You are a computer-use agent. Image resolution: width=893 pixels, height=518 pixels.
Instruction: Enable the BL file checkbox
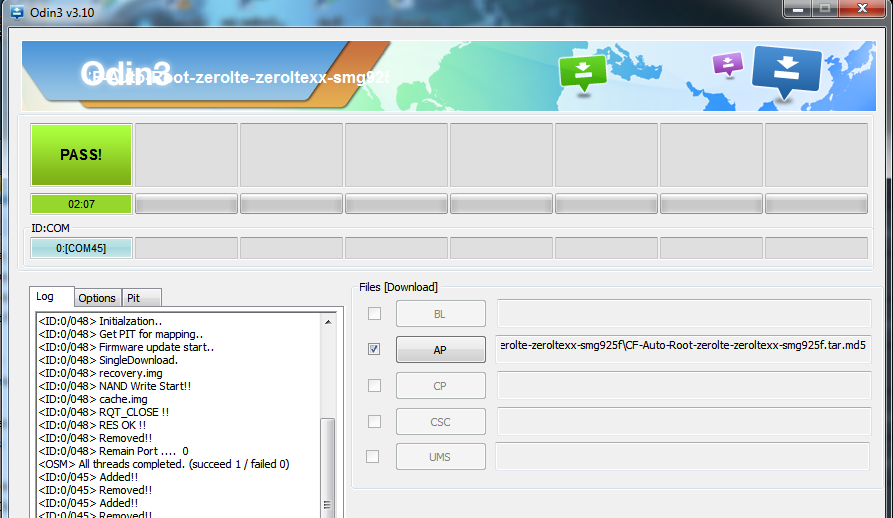click(x=374, y=314)
